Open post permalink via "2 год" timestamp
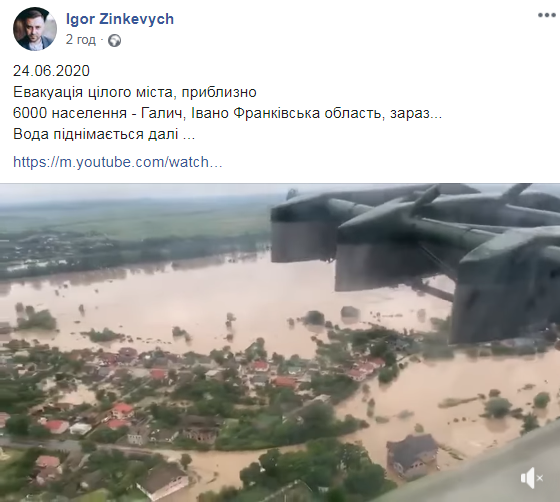The height and width of the screenshot is (502, 560). (x=81, y=40)
